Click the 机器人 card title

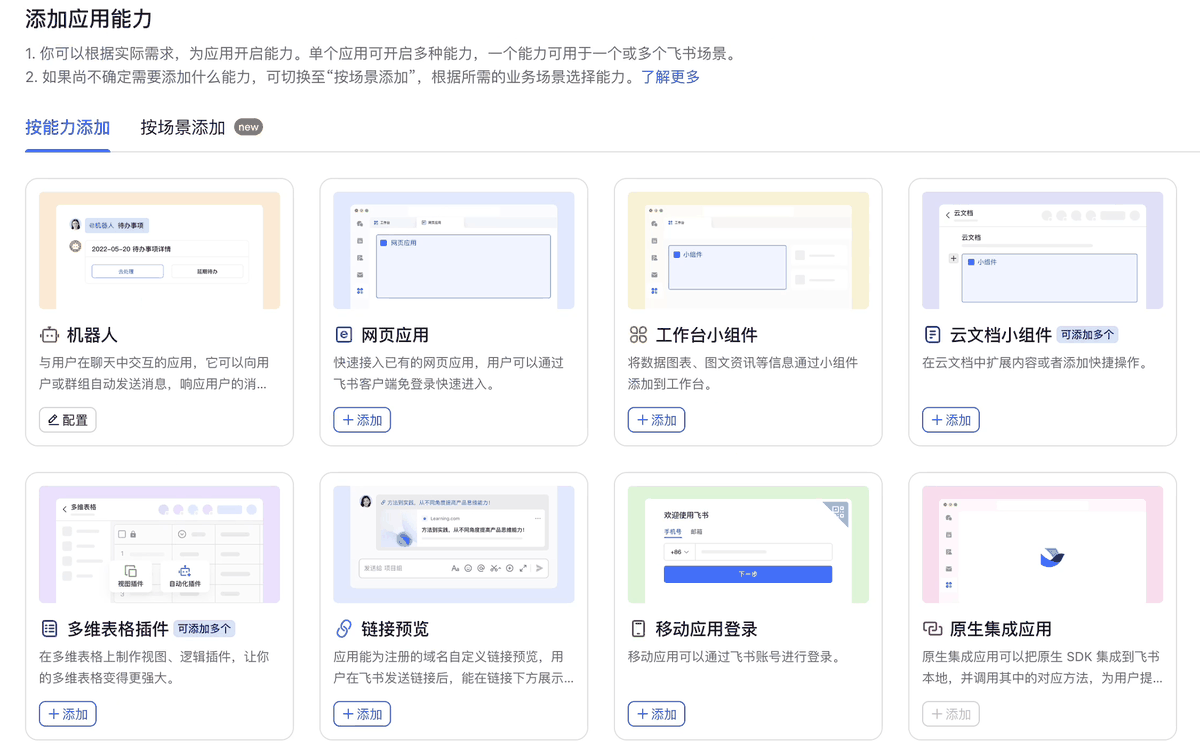coord(93,335)
